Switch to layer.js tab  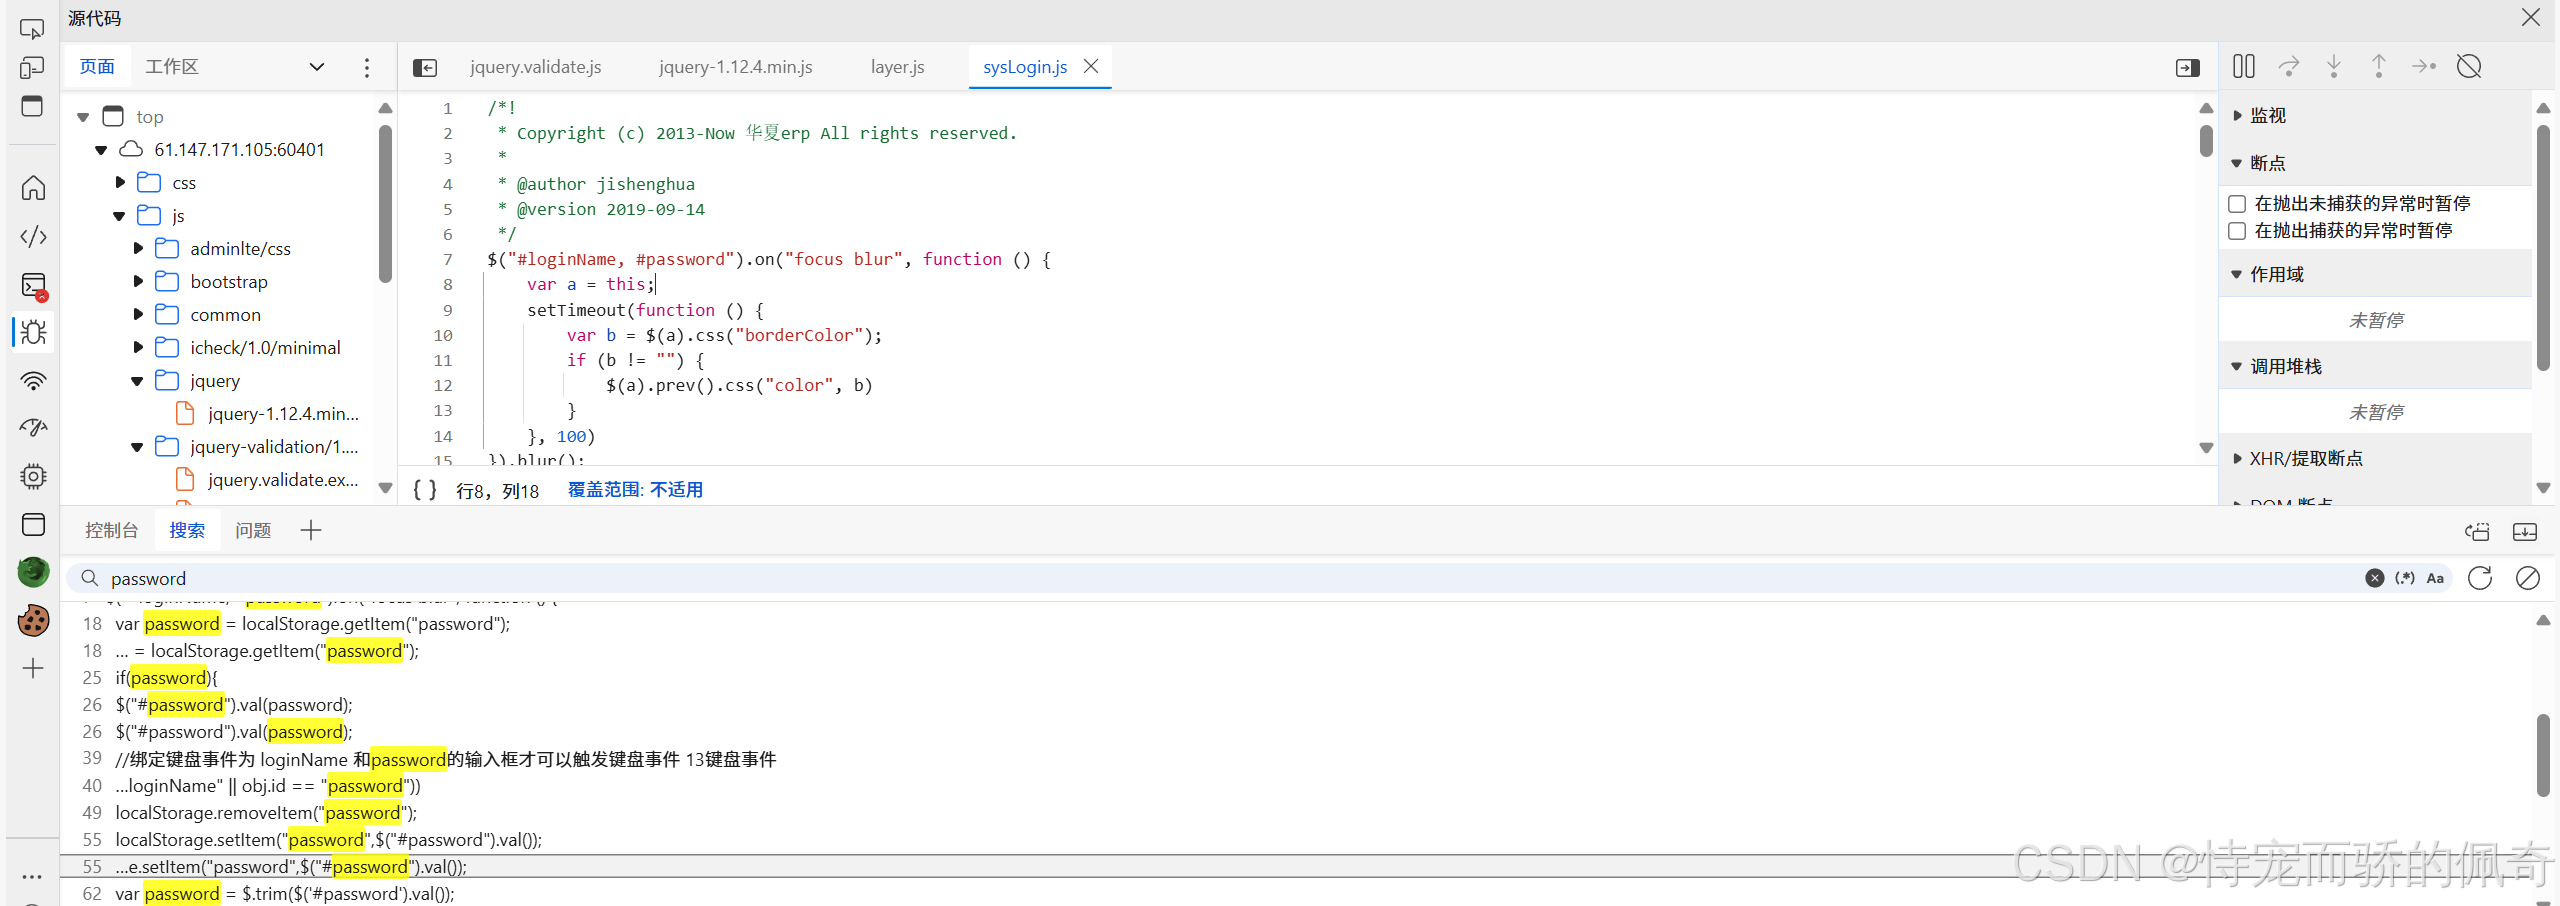pyautogui.click(x=898, y=67)
